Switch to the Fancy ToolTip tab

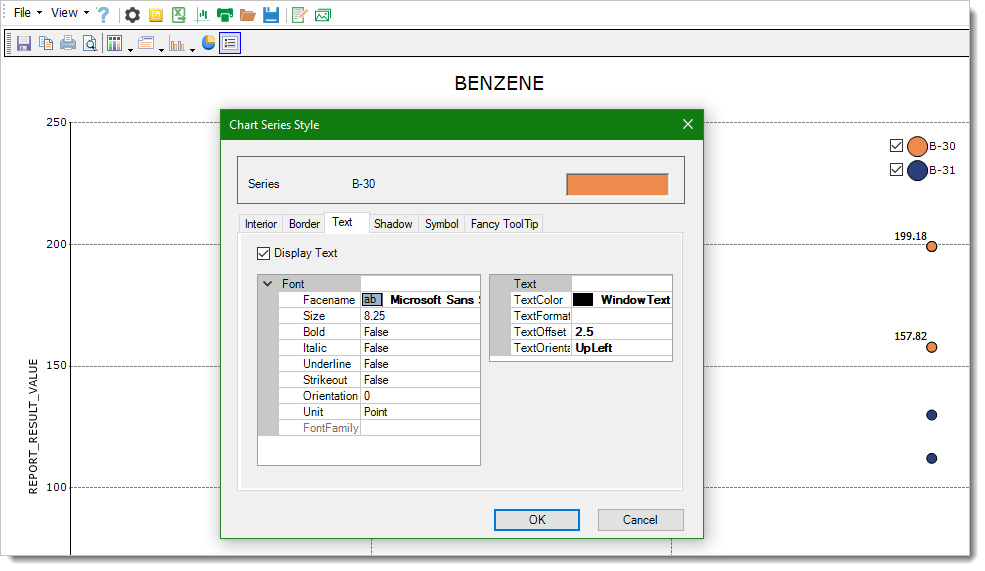click(504, 224)
